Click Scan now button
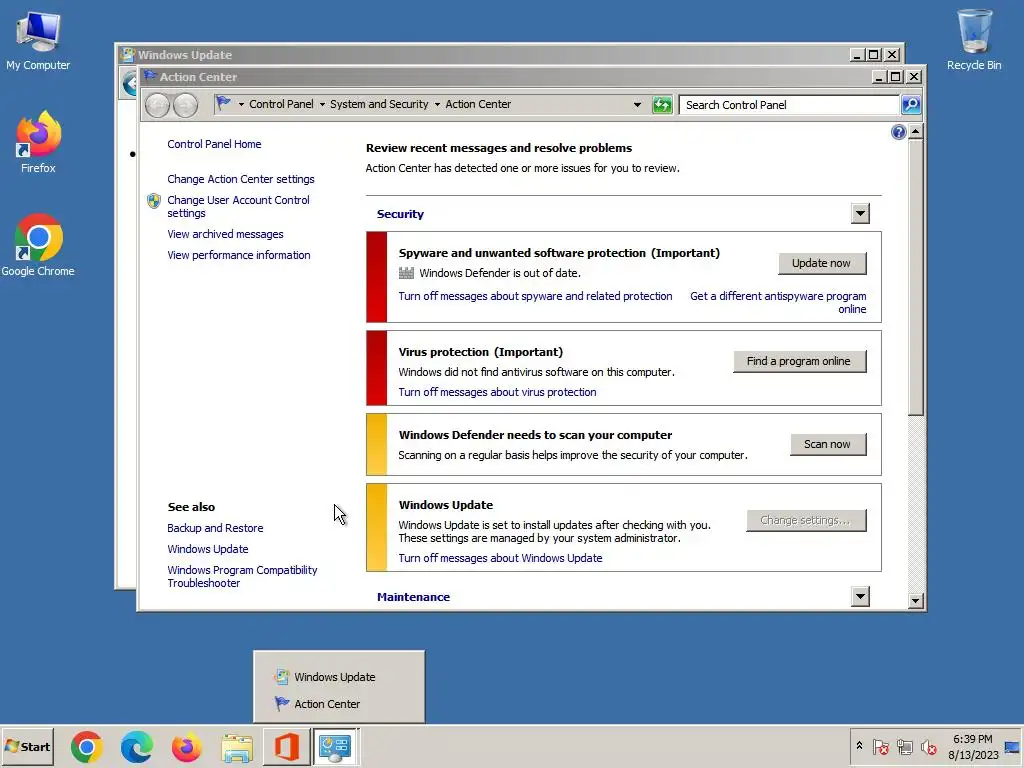Image resolution: width=1024 pixels, height=768 pixels. pyautogui.click(x=828, y=444)
